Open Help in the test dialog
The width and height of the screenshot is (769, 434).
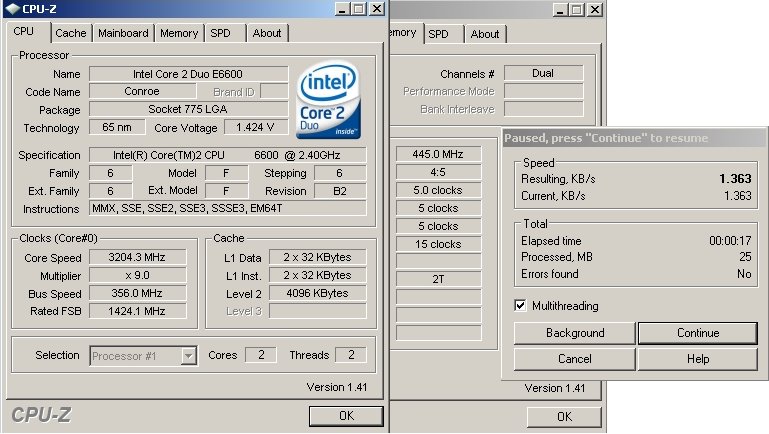pos(698,359)
